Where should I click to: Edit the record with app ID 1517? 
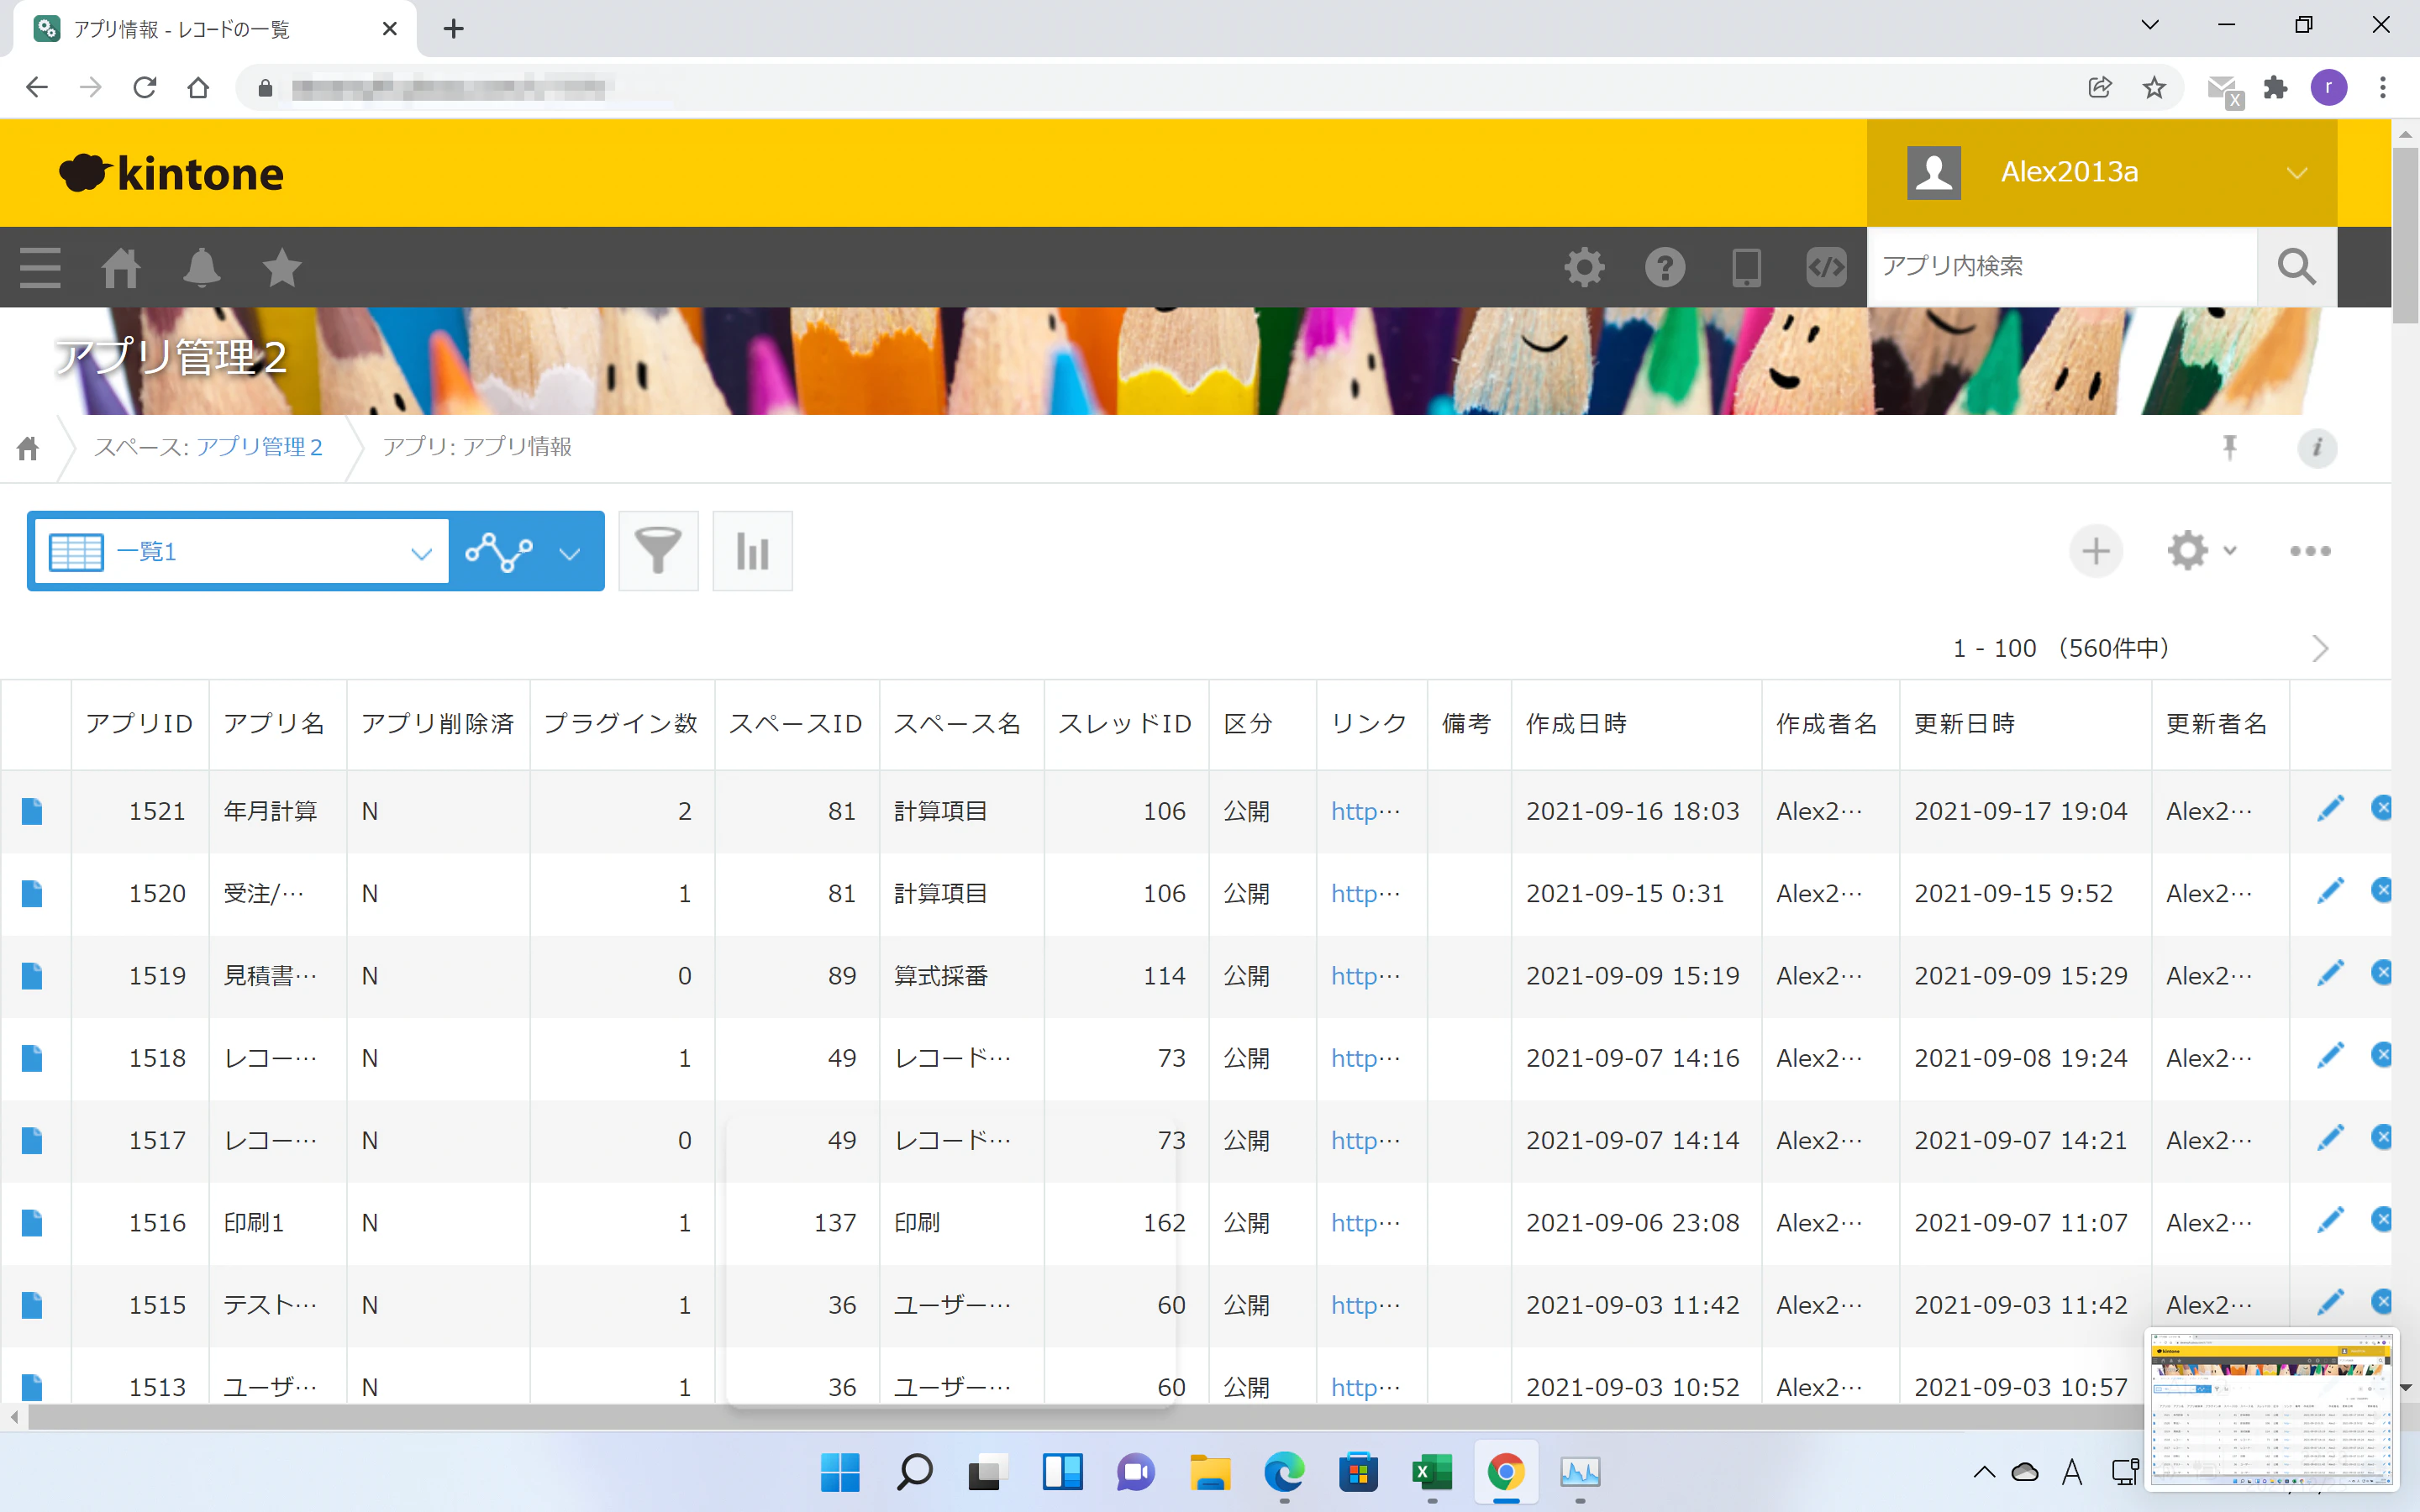[2330, 1138]
